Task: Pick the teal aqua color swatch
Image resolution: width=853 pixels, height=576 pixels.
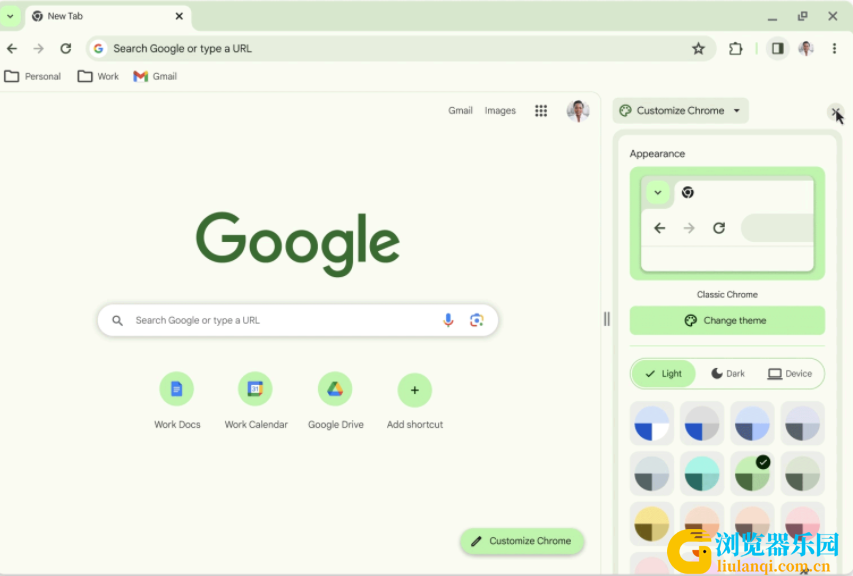Action: pos(702,474)
